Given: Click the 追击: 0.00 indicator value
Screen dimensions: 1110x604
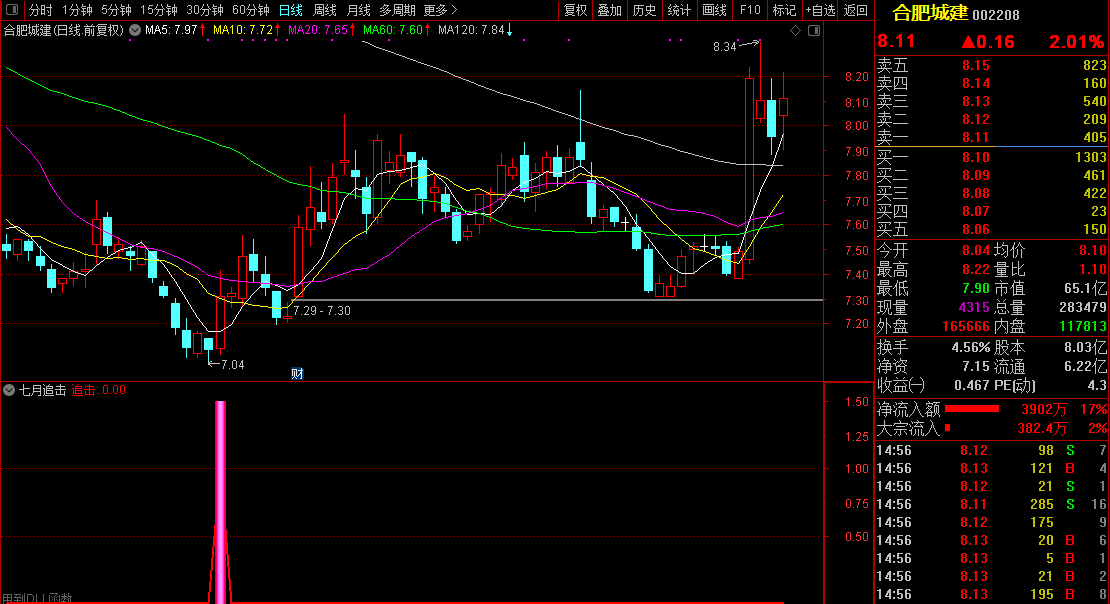Looking at the screenshot, I should (98, 390).
